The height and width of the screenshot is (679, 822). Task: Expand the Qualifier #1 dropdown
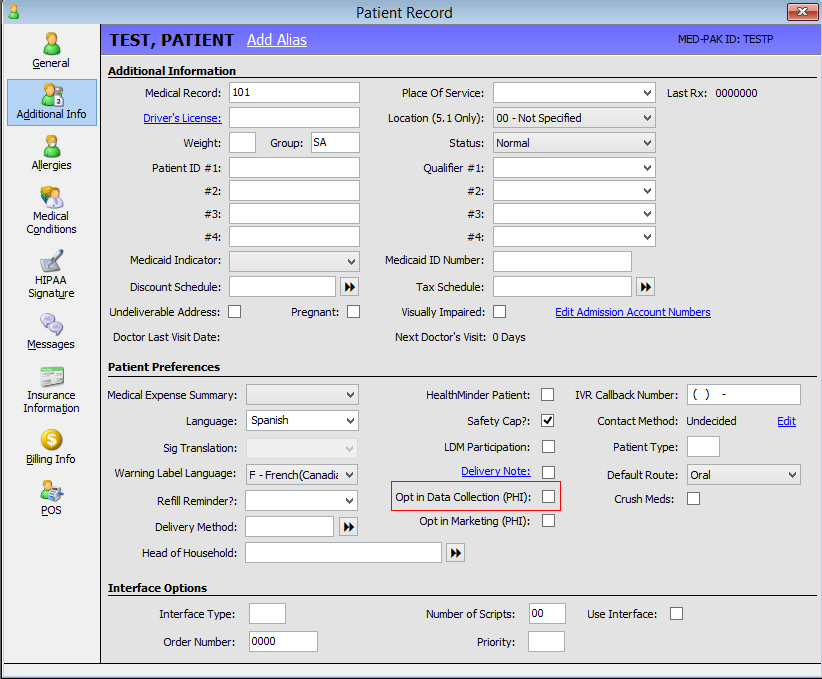pyautogui.click(x=574, y=168)
